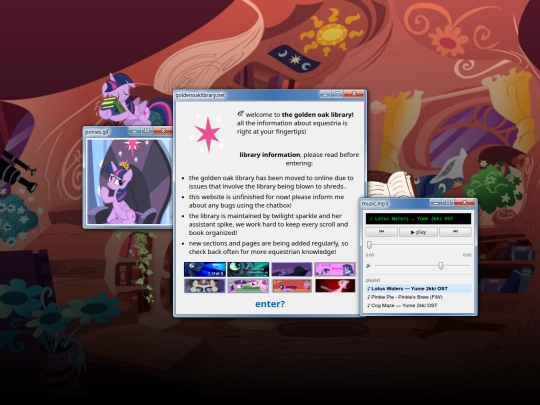Screen dimensions: 540x405
Task: Click the volume slider handle
Action: tap(440, 266)
